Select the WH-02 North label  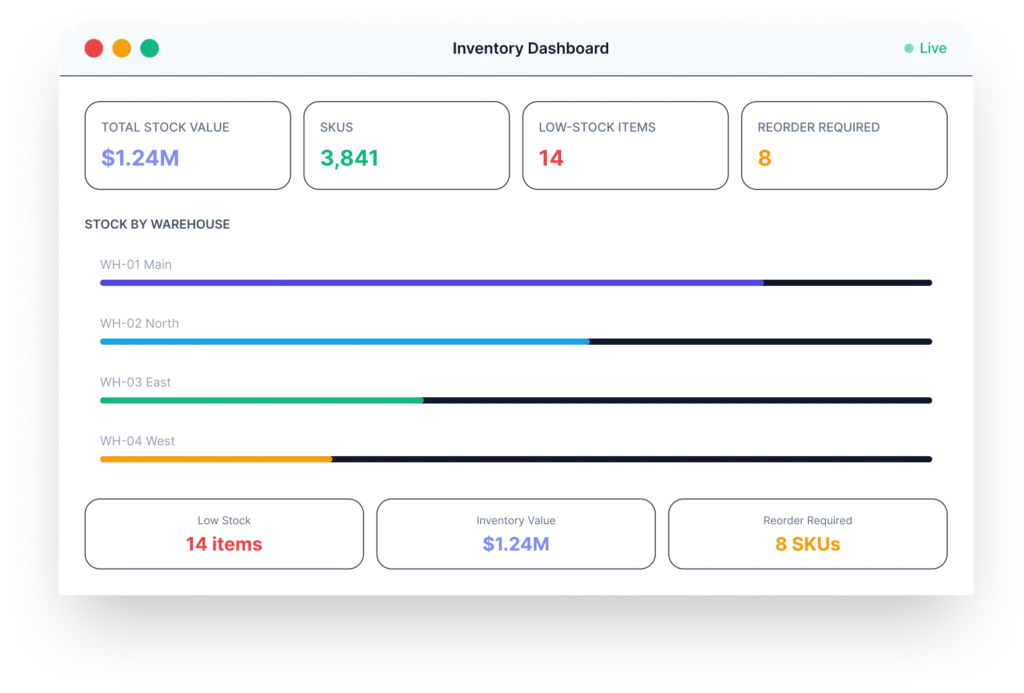tap(139, 323)
